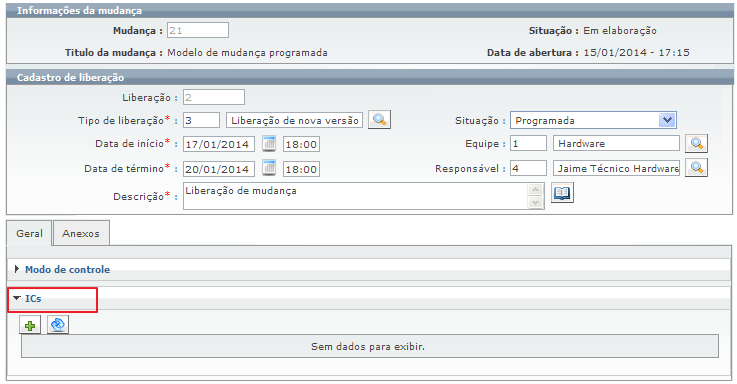Switch to the Geral tab
The width and height of the screenshot is (737, 384).
click(x=29, y=233)
